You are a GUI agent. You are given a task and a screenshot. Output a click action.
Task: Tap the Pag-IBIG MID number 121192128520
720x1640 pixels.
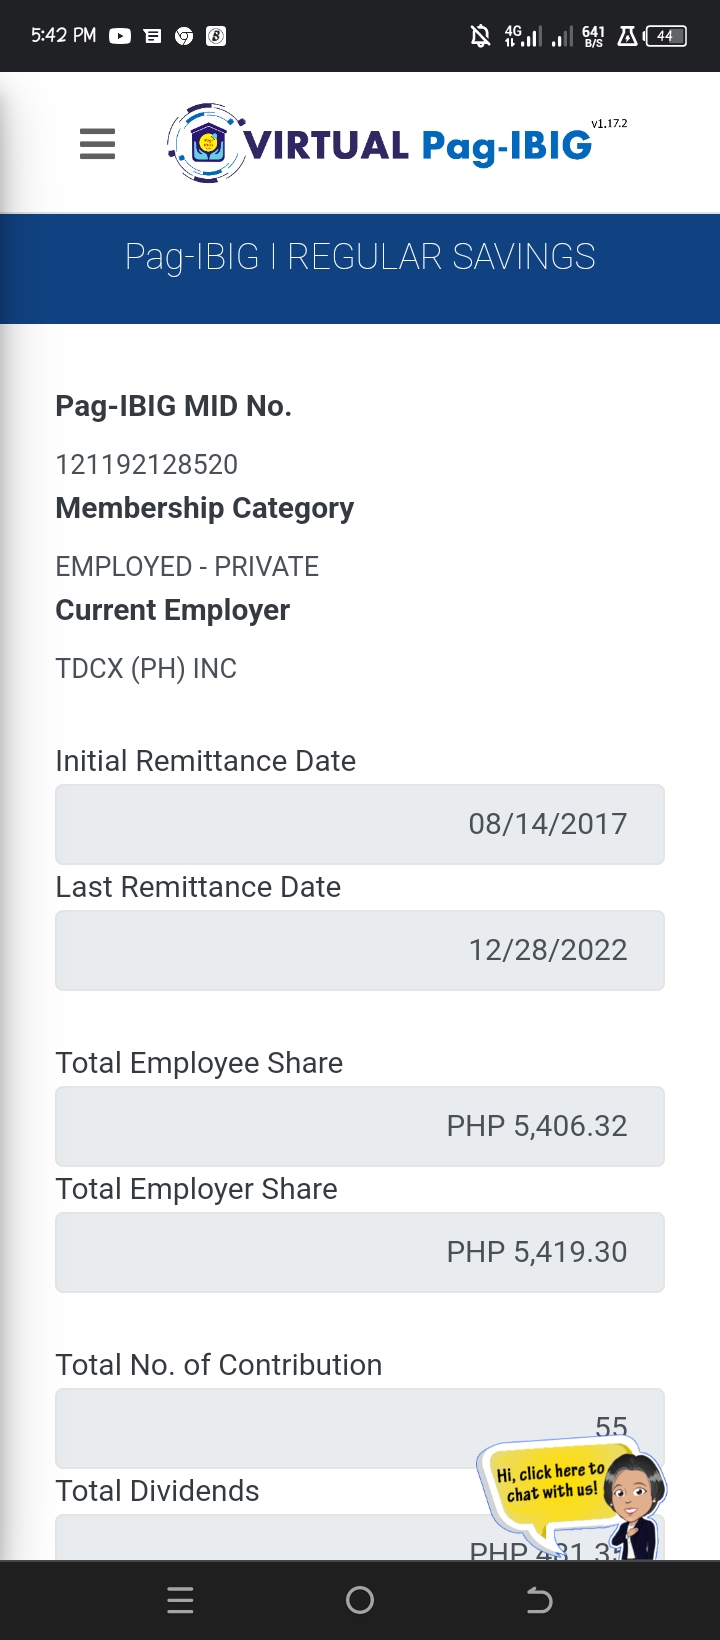147,464
